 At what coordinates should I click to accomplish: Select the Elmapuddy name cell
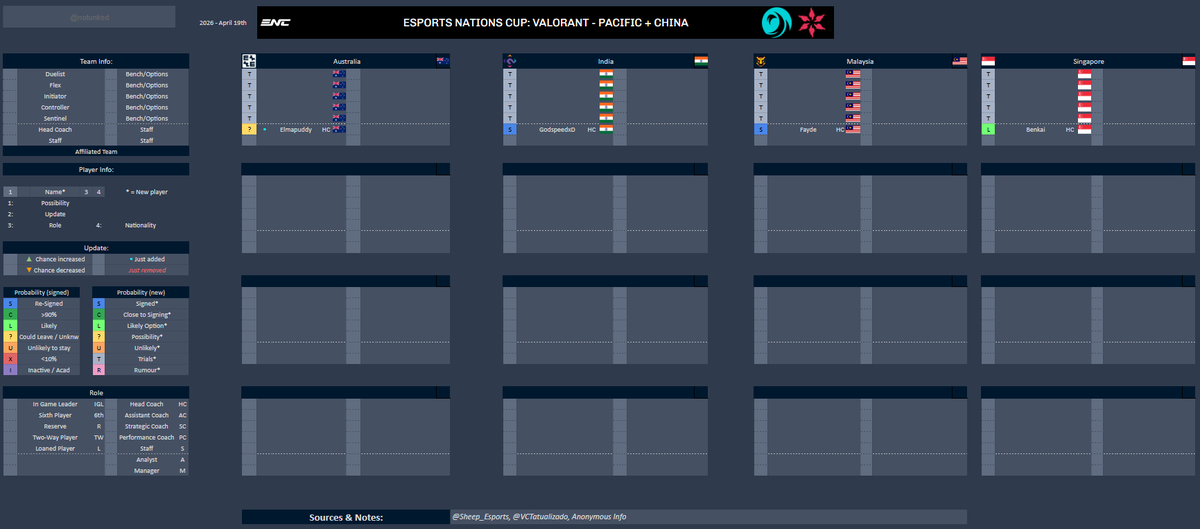(294, 129)
